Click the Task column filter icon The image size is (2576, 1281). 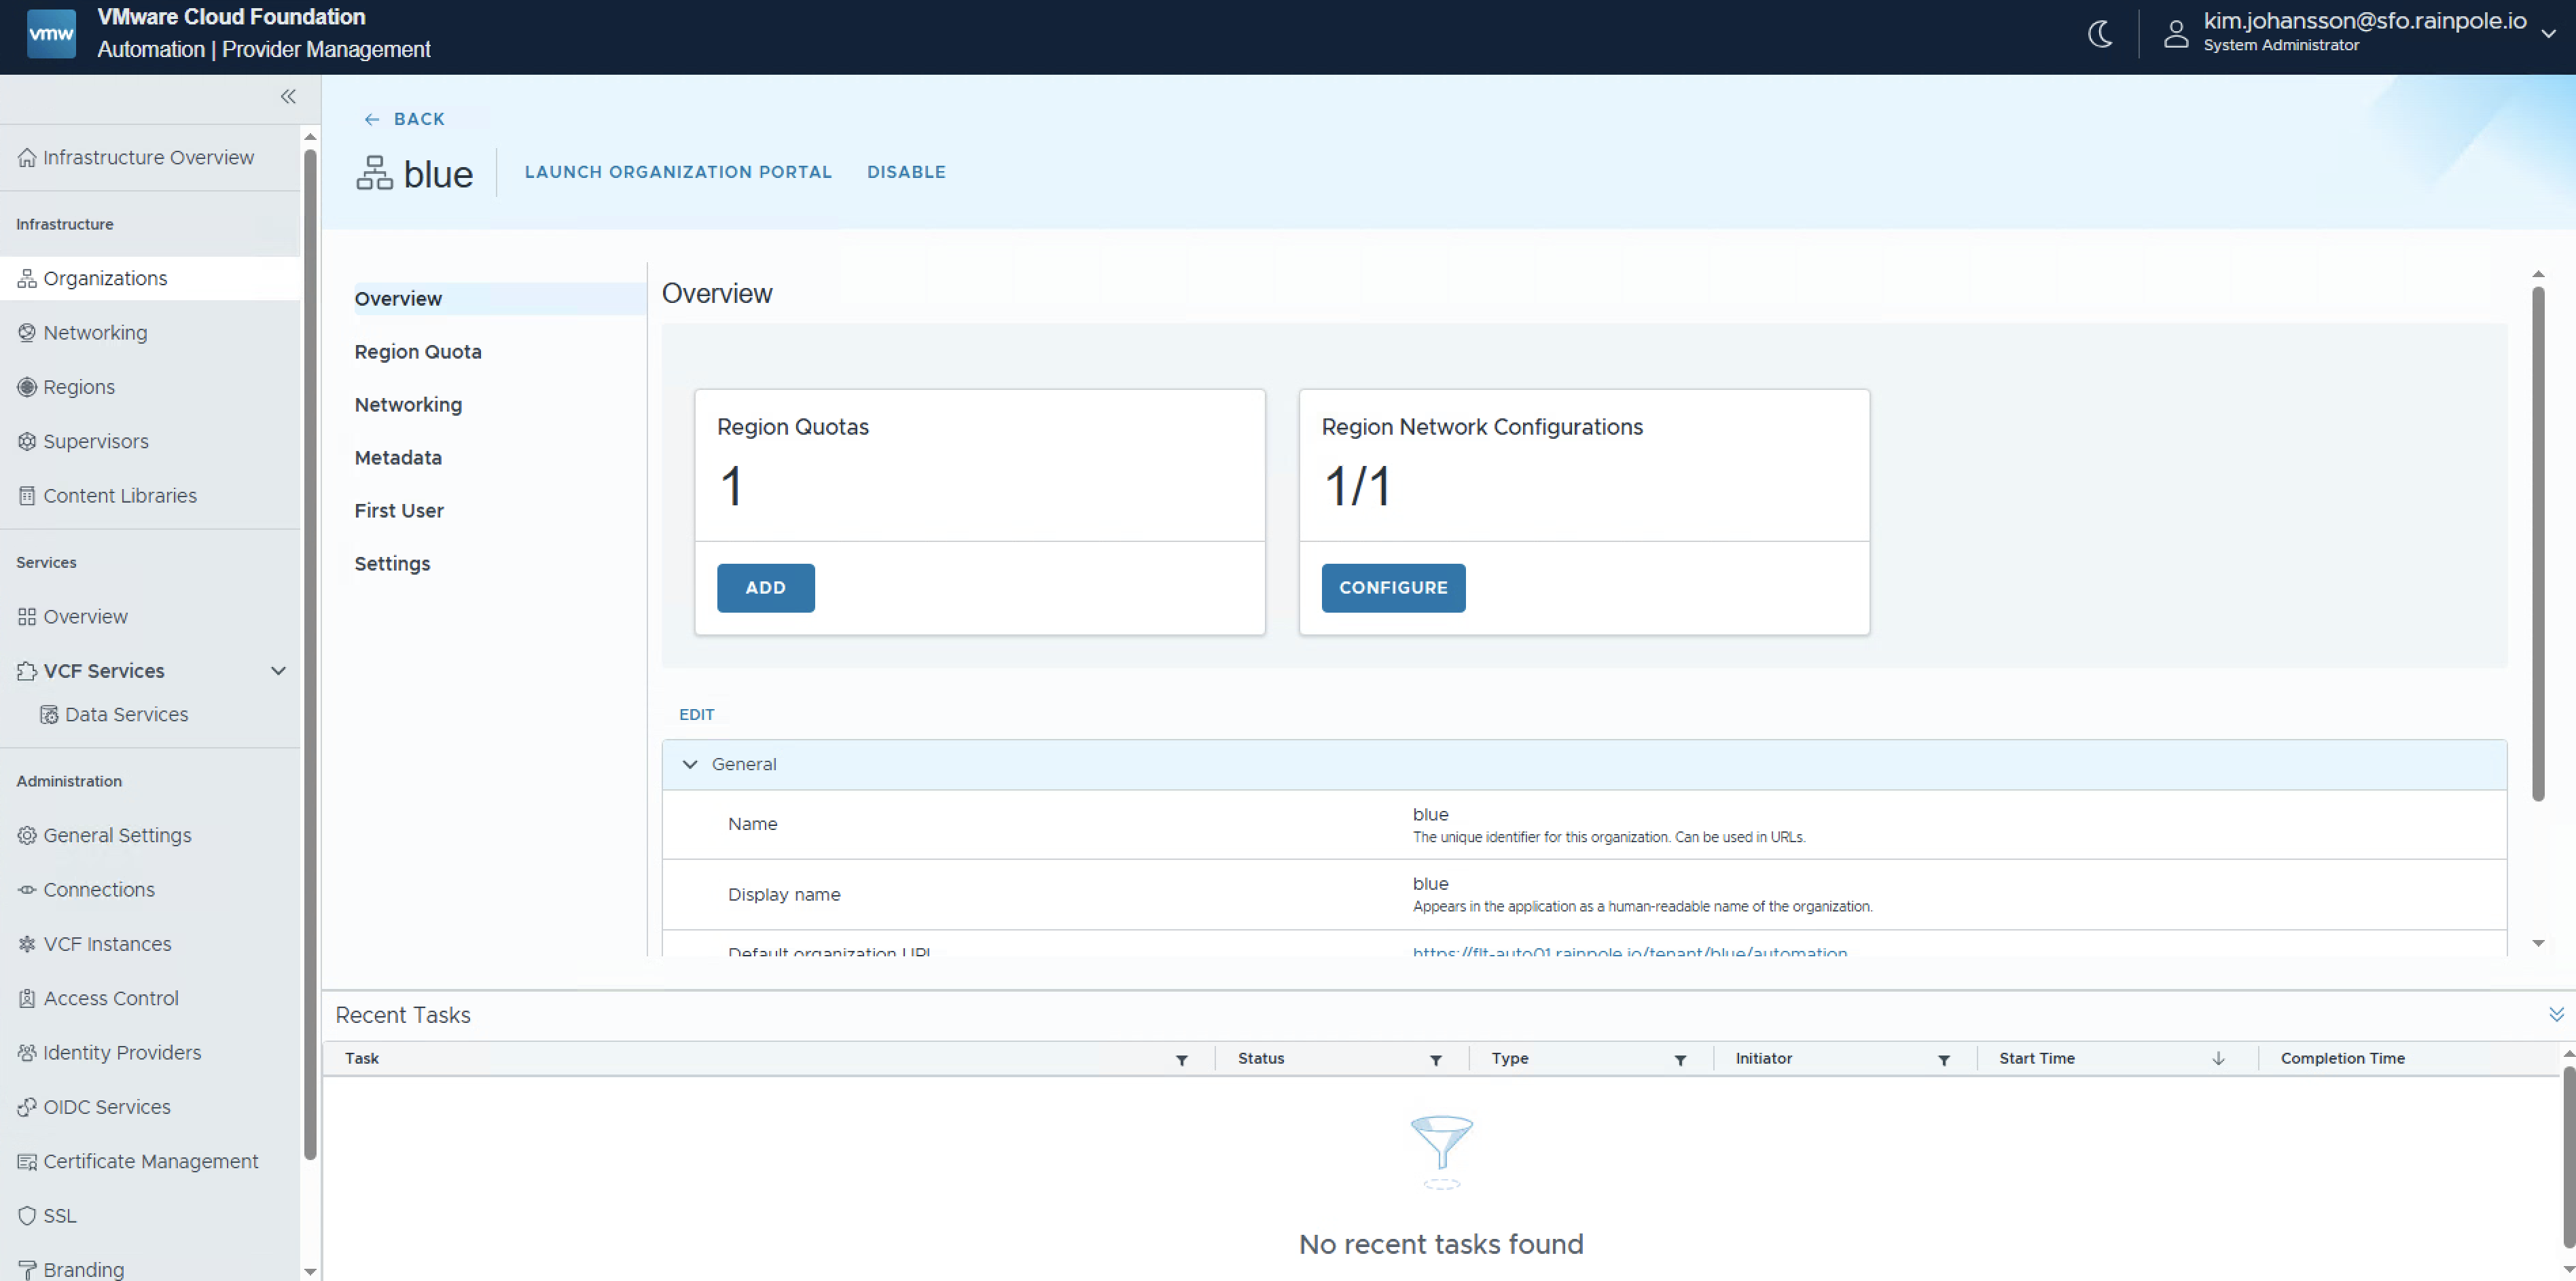pyautogui.click(x=1181, y=1060)
